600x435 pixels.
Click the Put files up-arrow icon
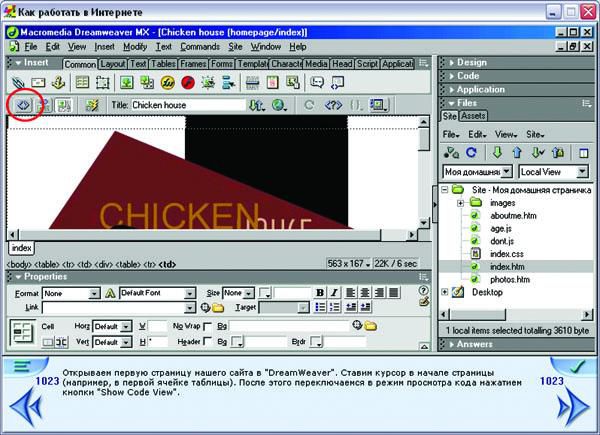coord(515,153)
